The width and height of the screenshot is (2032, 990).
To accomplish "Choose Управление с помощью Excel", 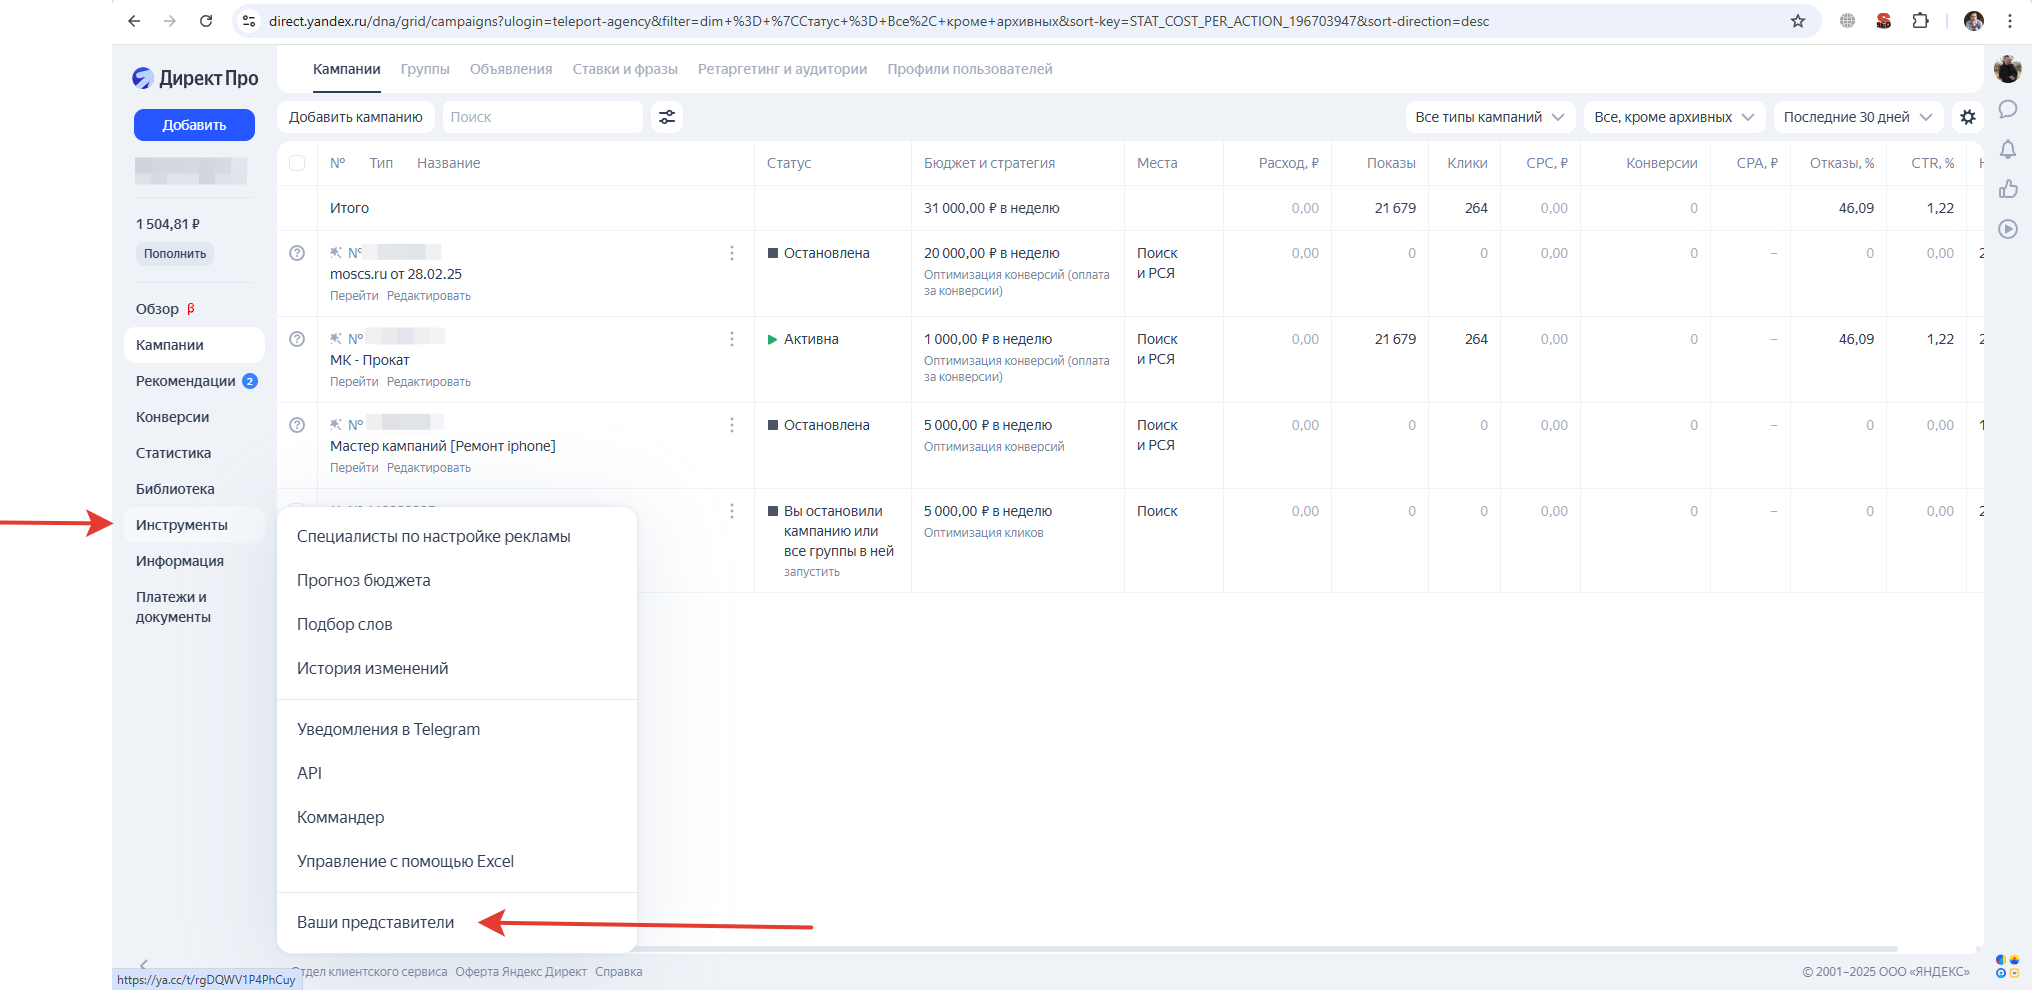I will tap(457, 862).
